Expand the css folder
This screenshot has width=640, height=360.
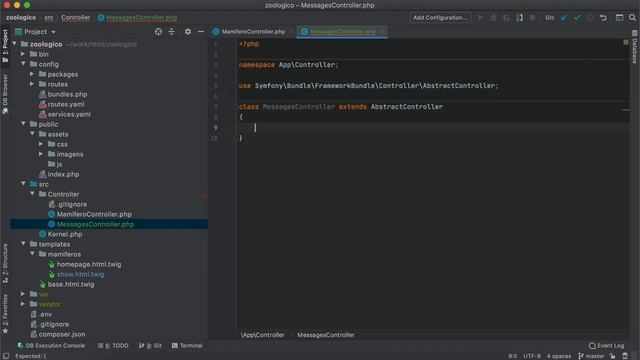pyautogui.click(x=41, y=144)
